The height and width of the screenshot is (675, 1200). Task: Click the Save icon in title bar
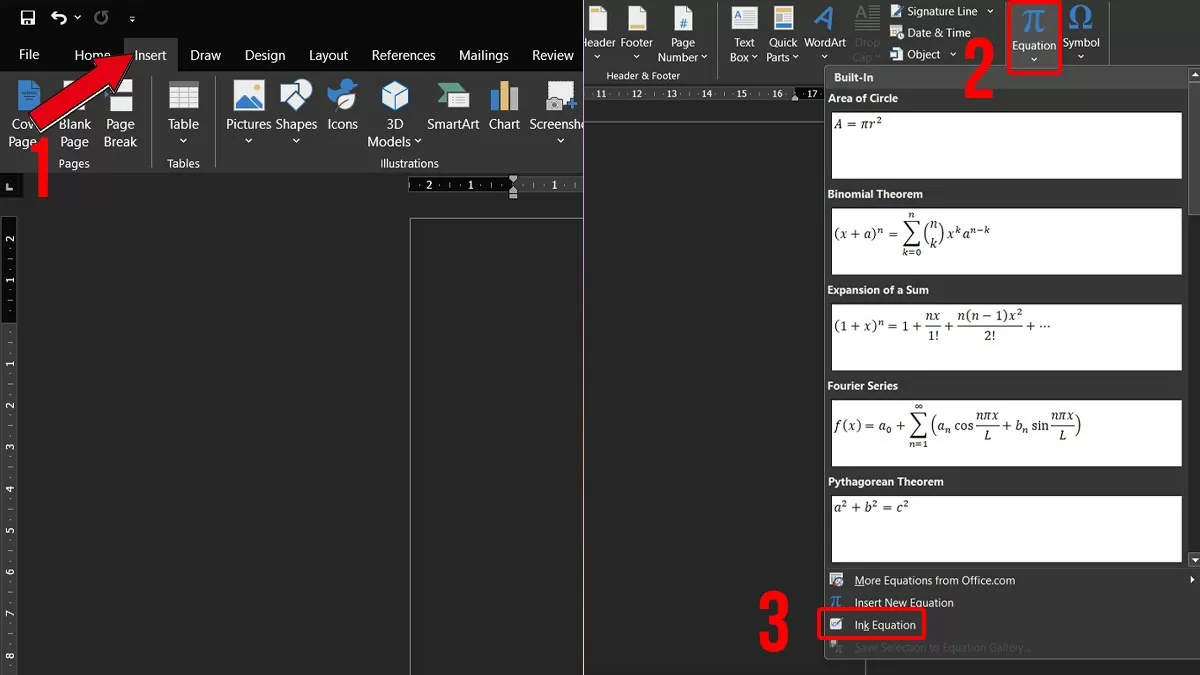click(x=28, y=18)
